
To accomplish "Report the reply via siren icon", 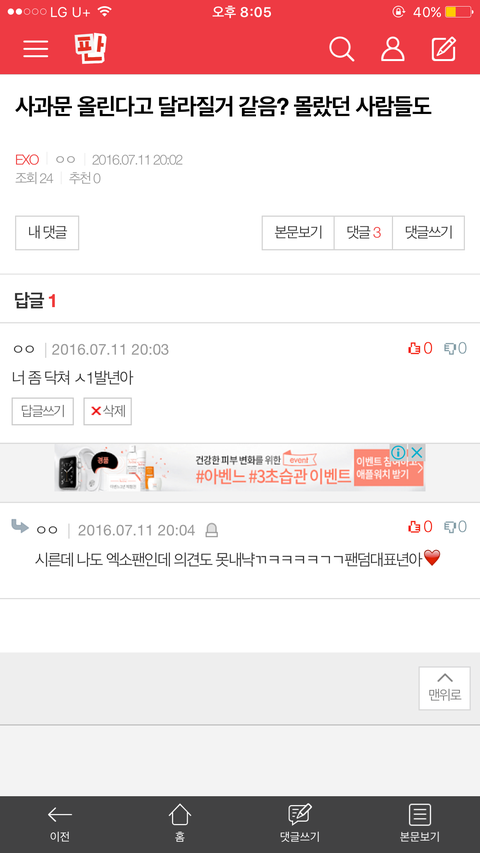I will click(x=211, y=530).
